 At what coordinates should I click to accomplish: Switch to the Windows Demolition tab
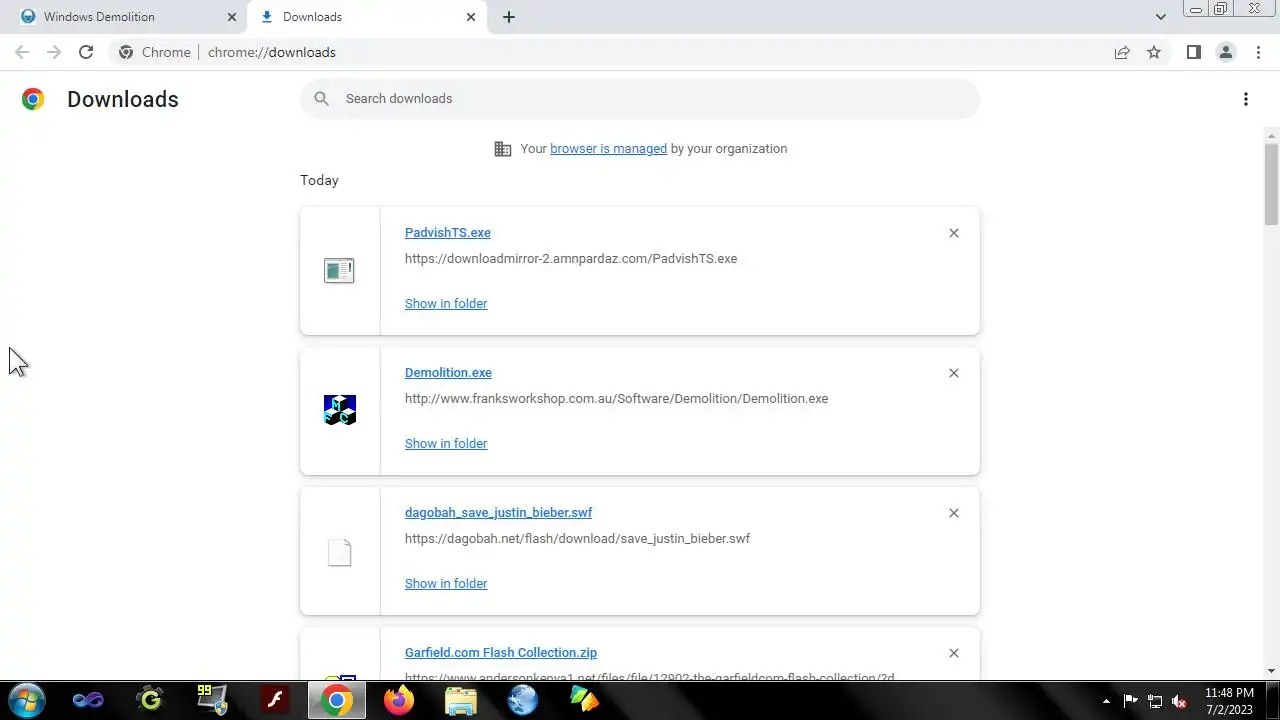[x=125, y=17]
